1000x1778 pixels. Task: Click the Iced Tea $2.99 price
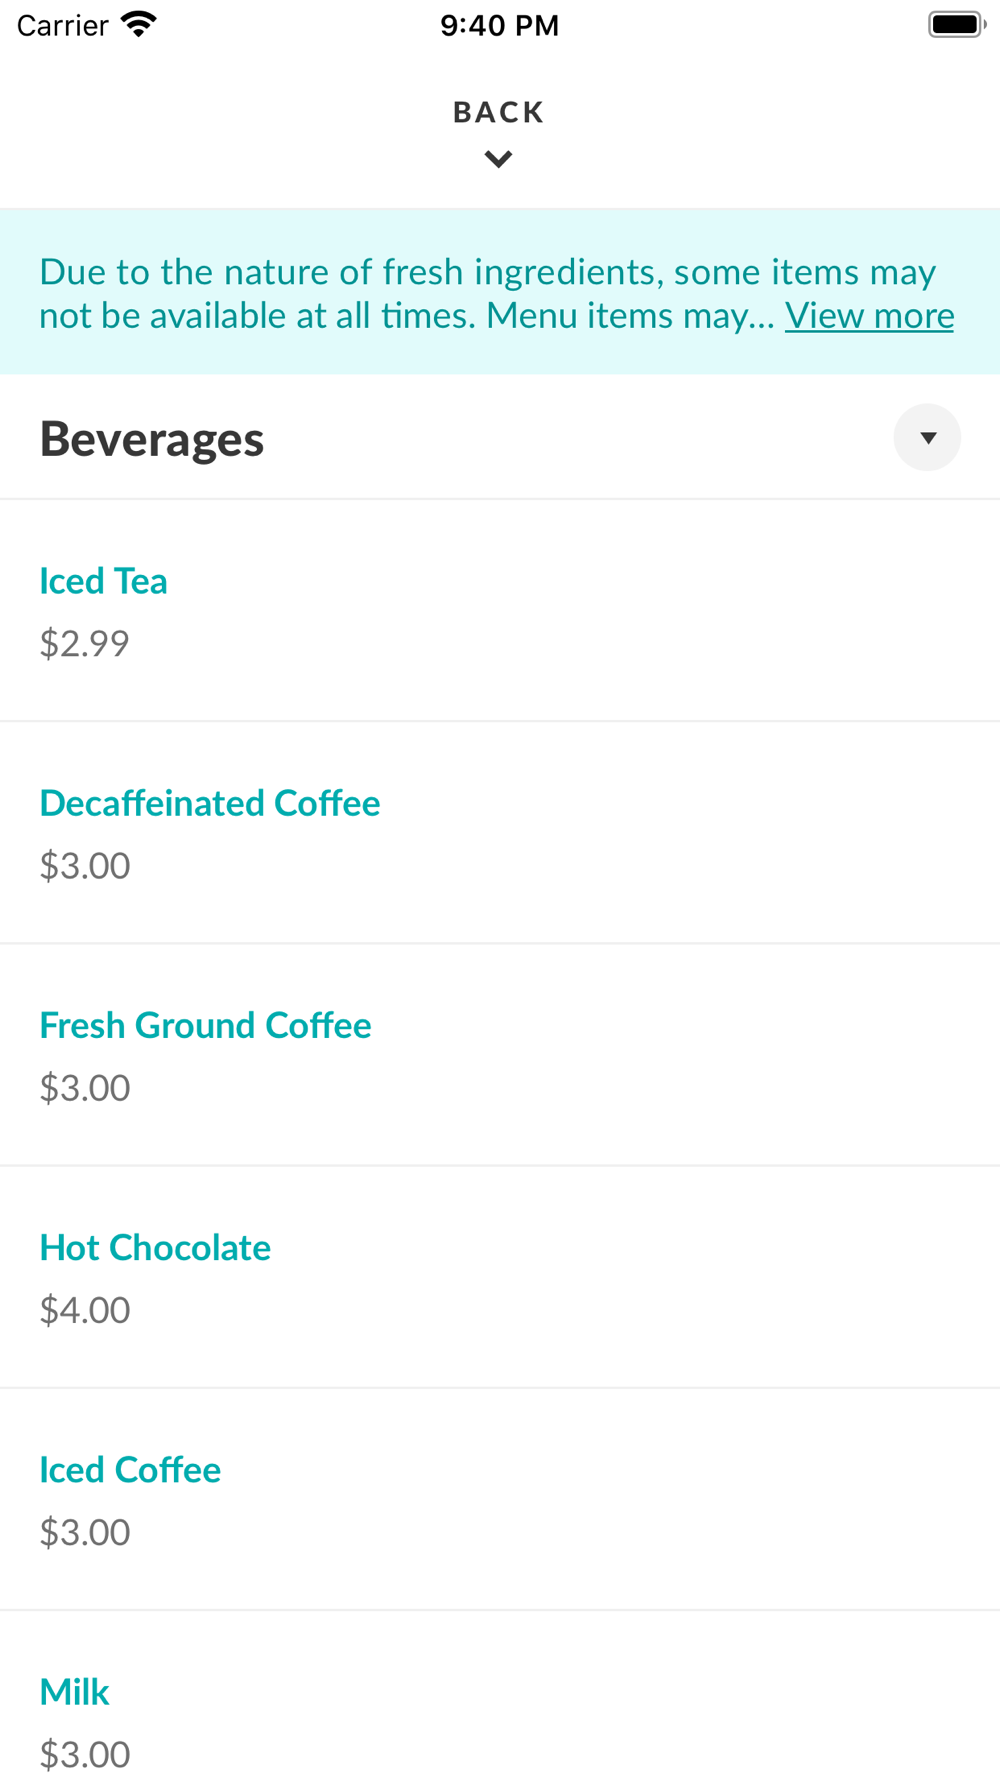tap(84, 643)
